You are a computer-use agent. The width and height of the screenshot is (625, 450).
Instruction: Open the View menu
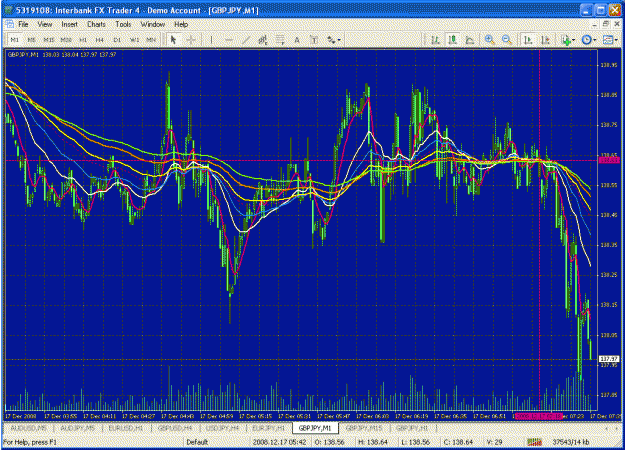pos(45,24)
